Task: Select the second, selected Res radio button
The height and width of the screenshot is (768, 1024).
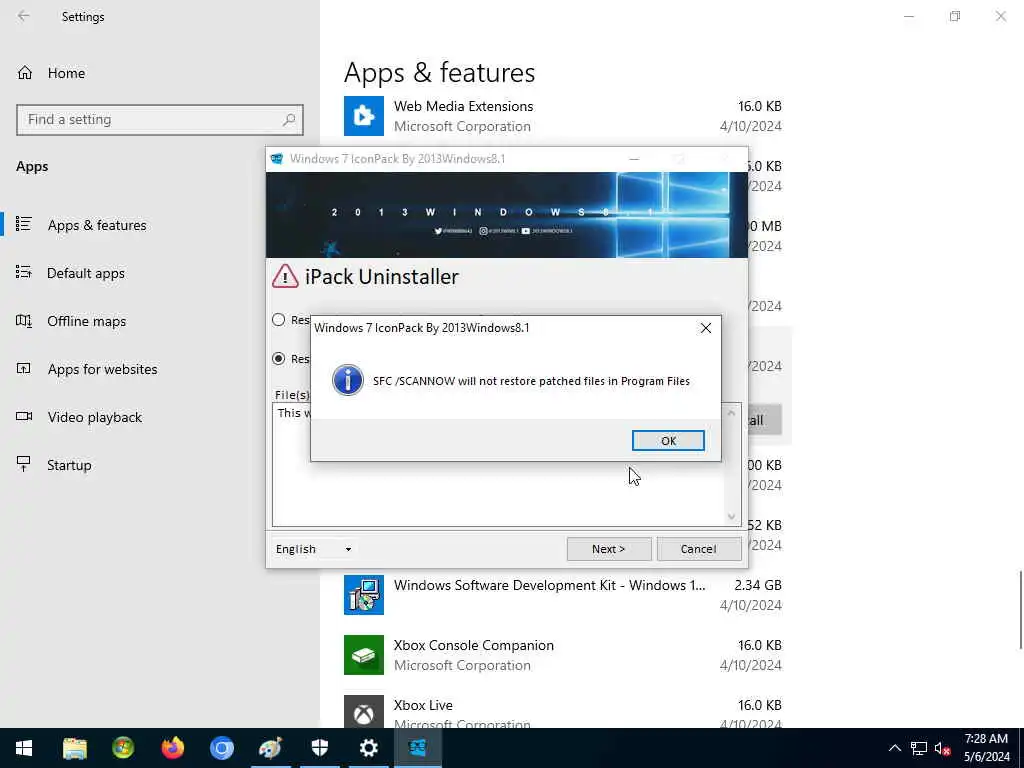Action: [279, 359]
